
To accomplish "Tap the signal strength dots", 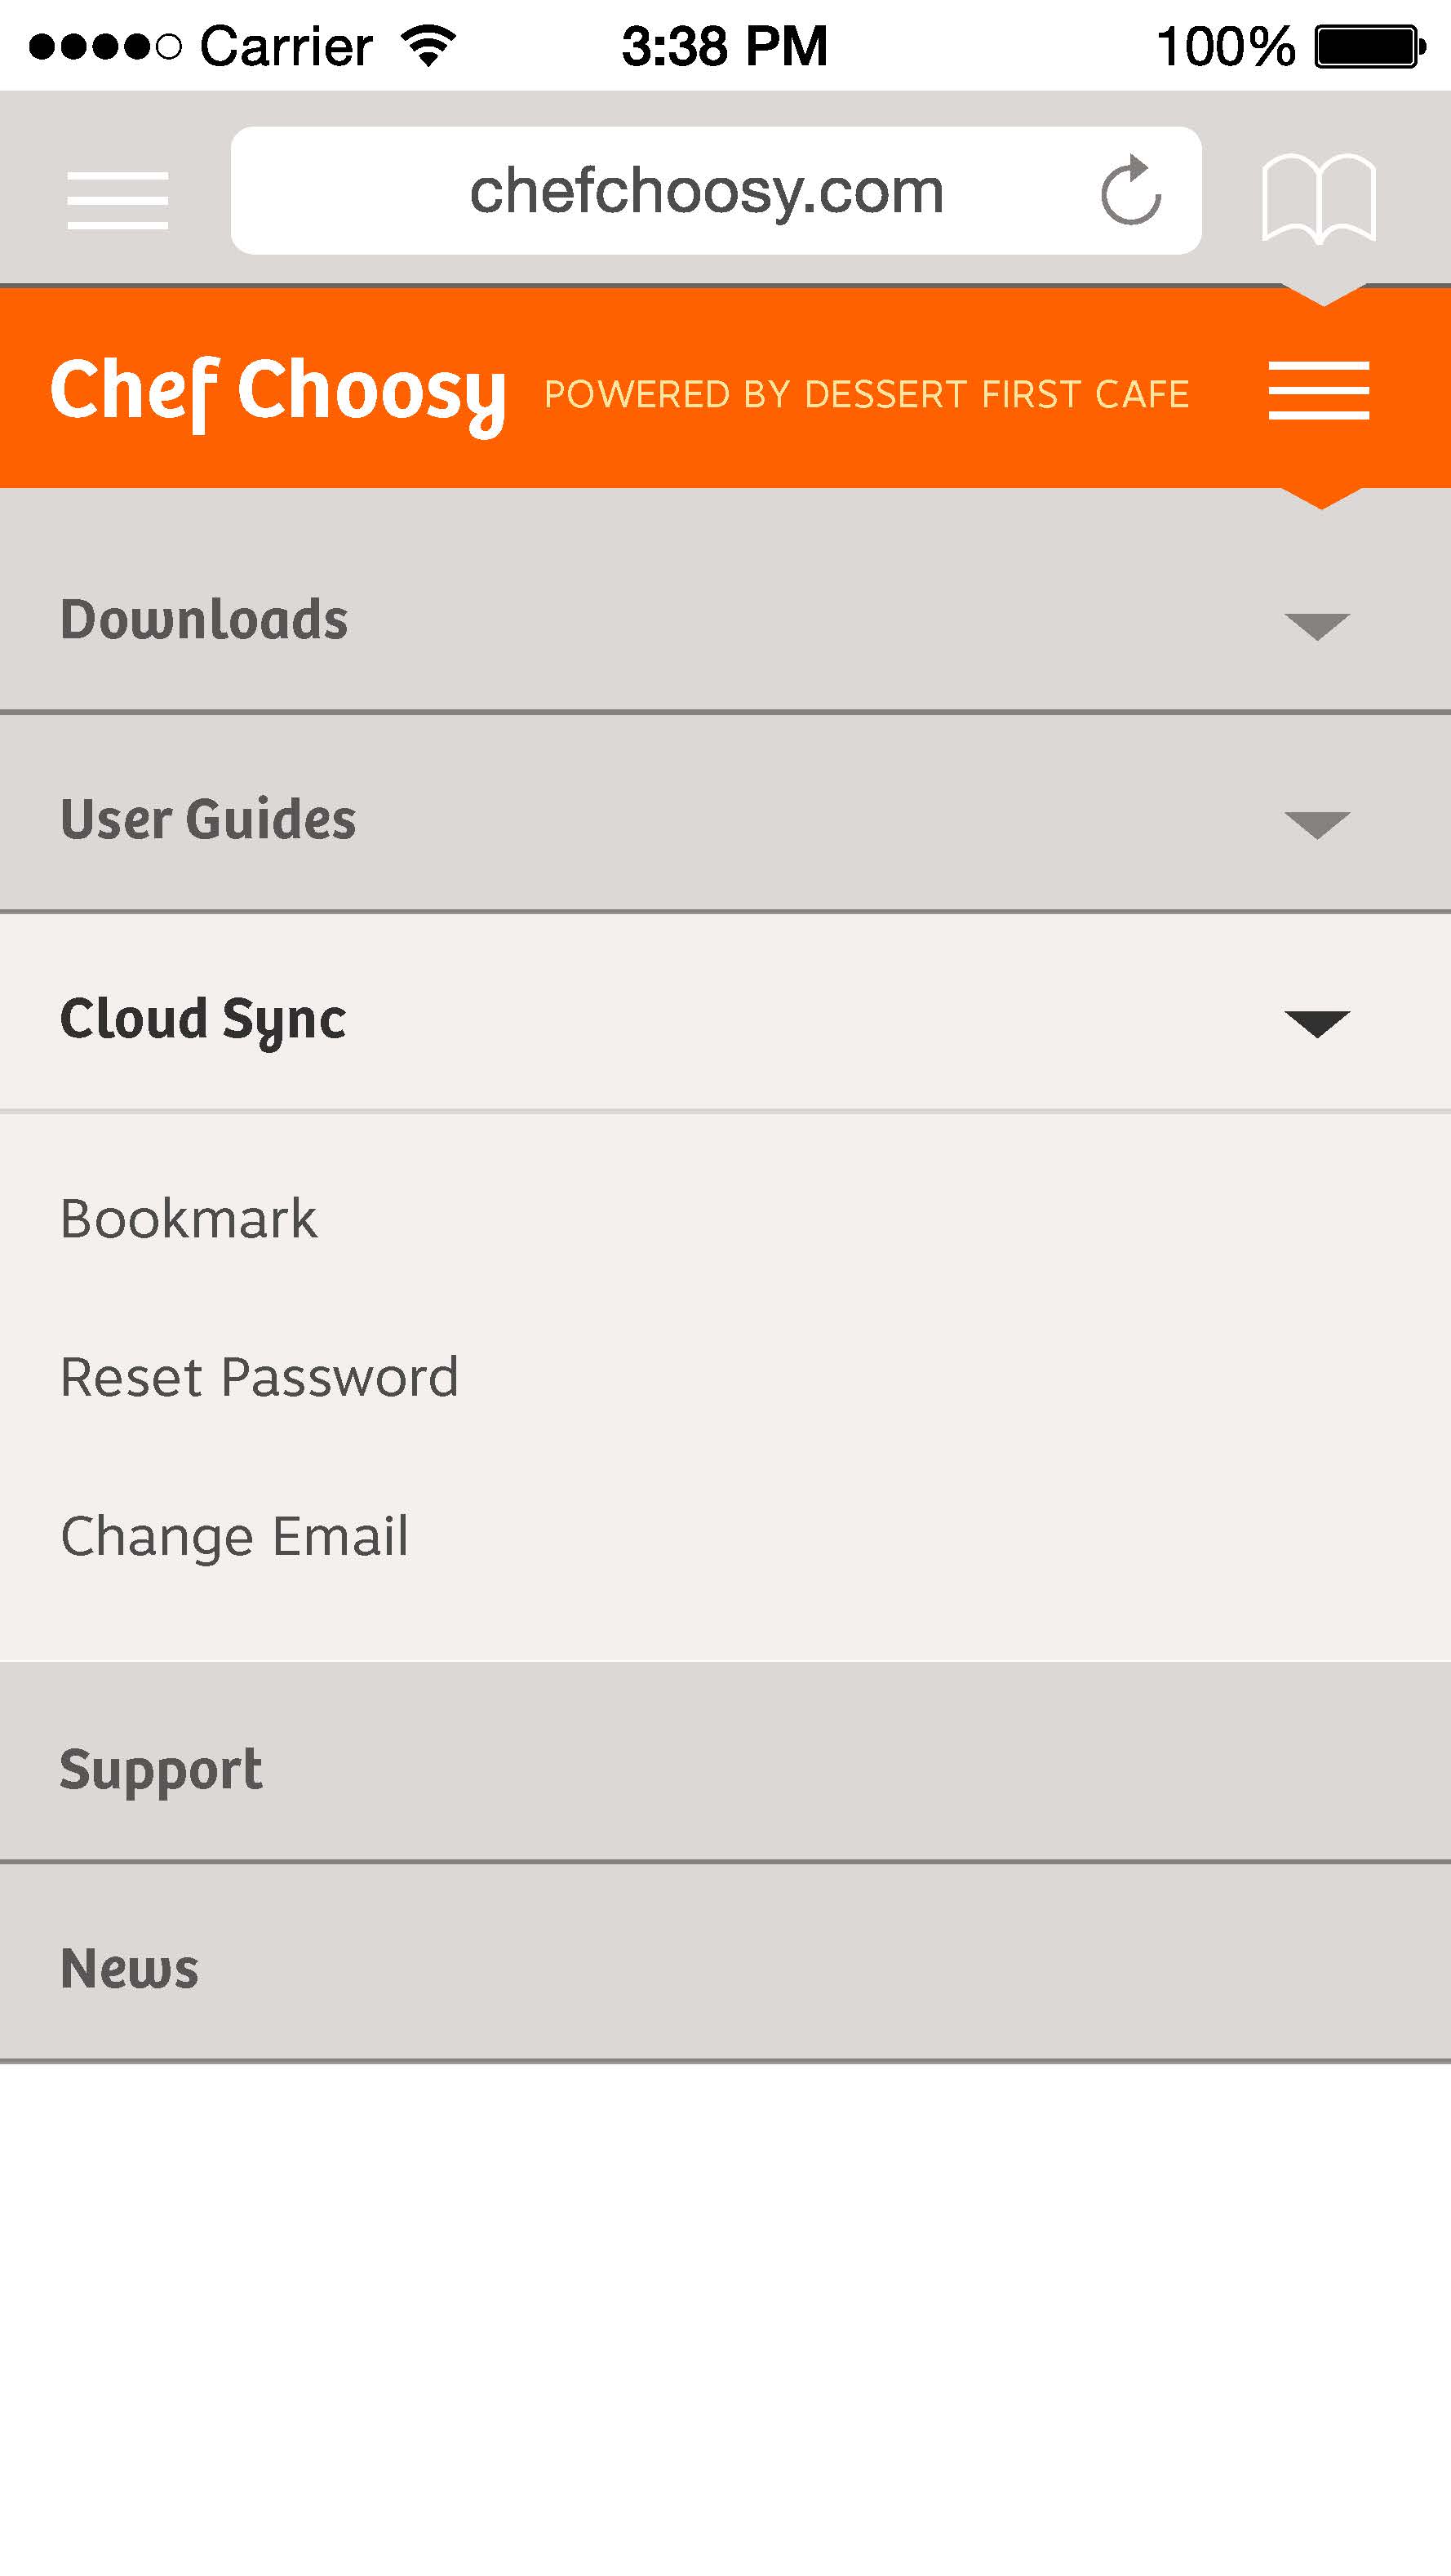I will pos(105,47).
